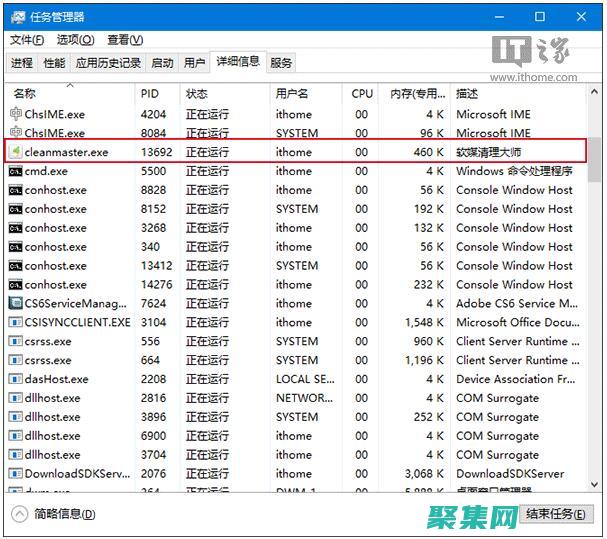
Task: Click the DownloadSDKServer process icon
Action: [x=16, y=474]
